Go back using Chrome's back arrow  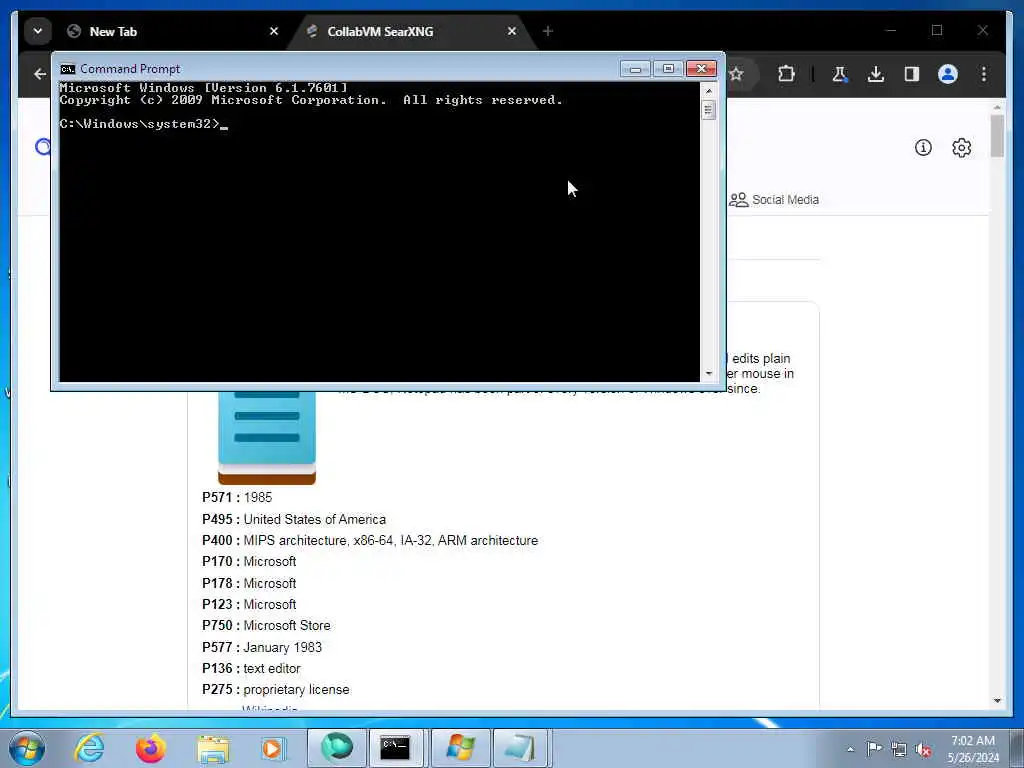point(40,74)
